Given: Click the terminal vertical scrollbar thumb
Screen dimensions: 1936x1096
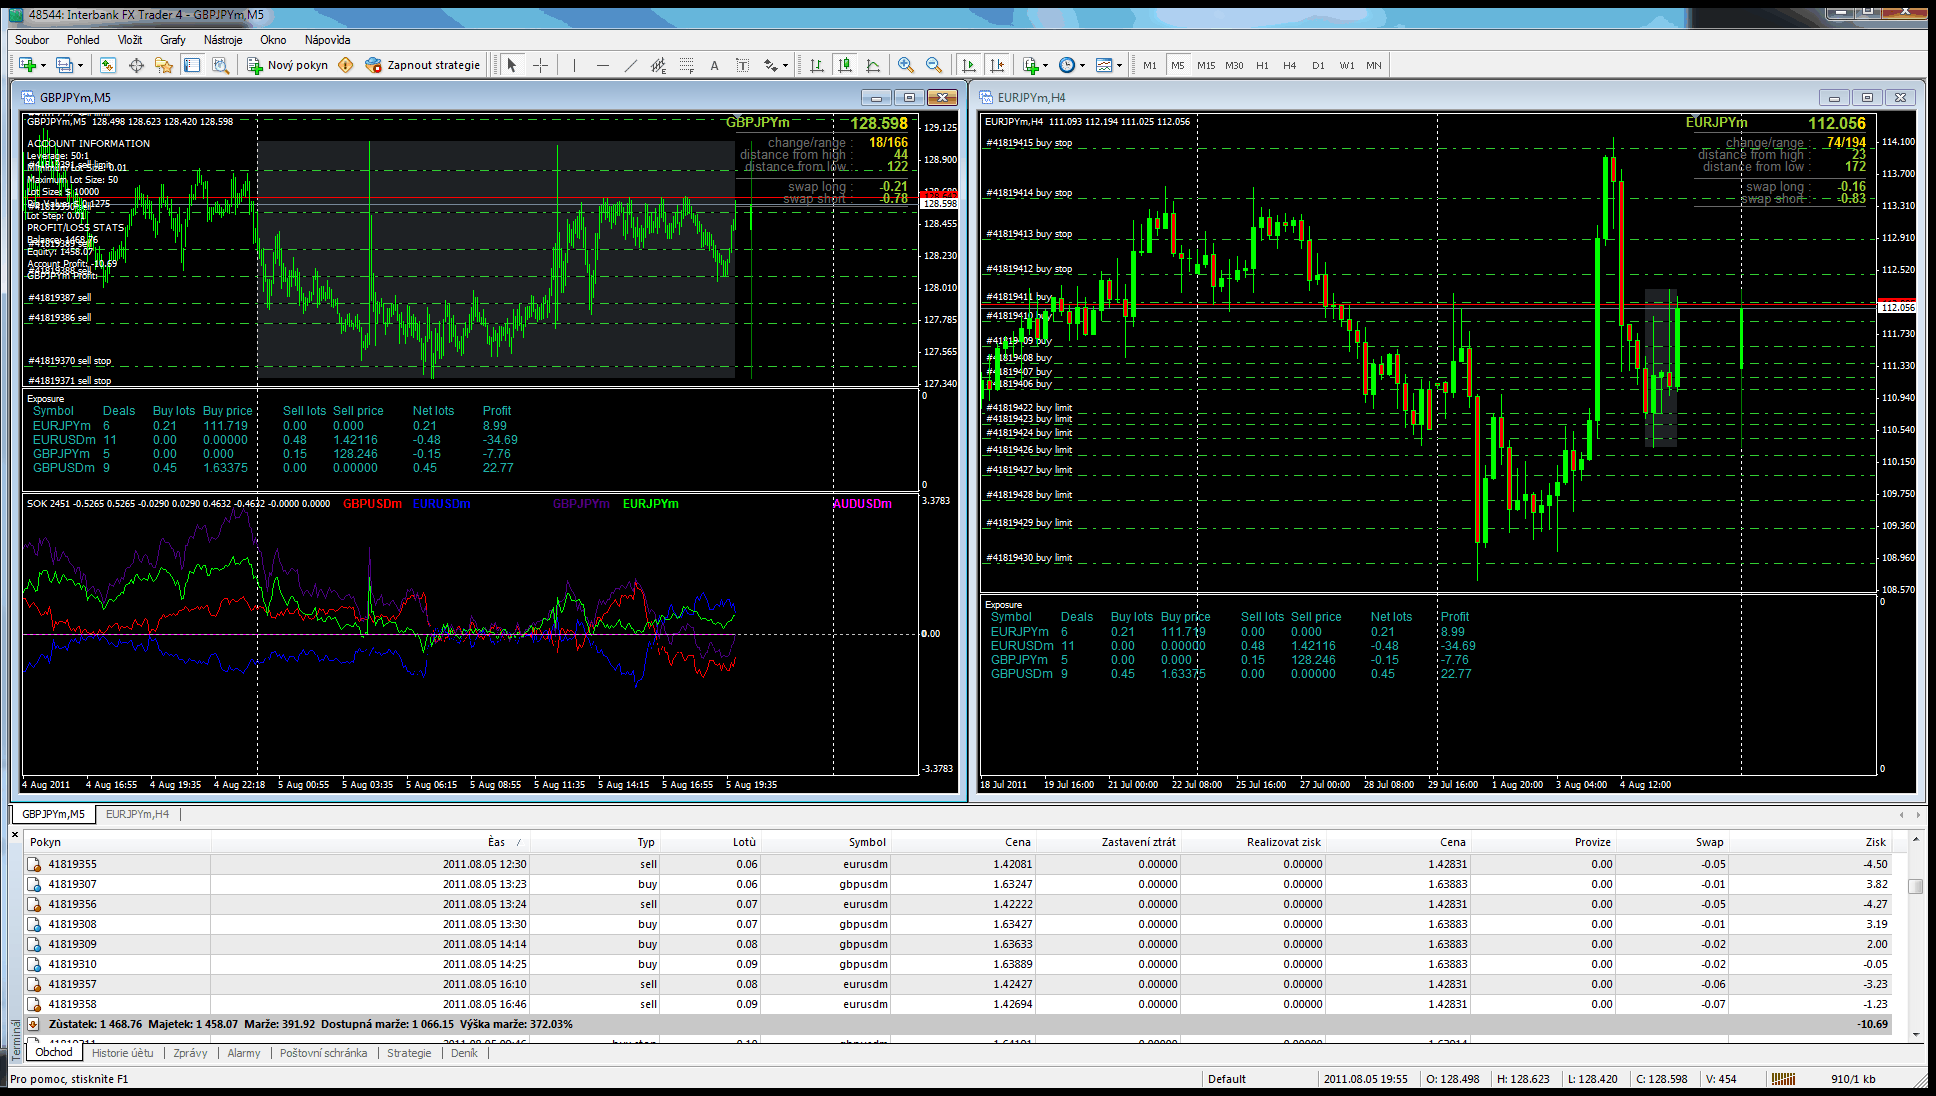Looking at the screenshot, I should point(1915,886).
